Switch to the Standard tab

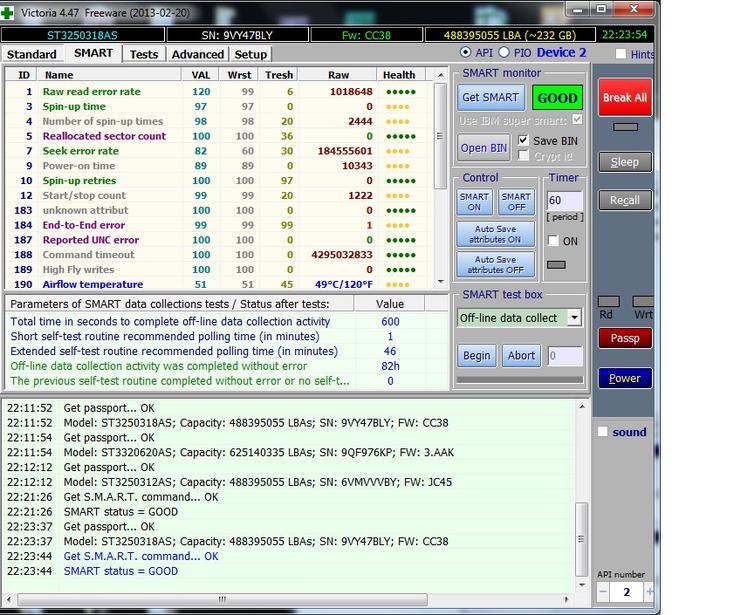click(32, 54)
